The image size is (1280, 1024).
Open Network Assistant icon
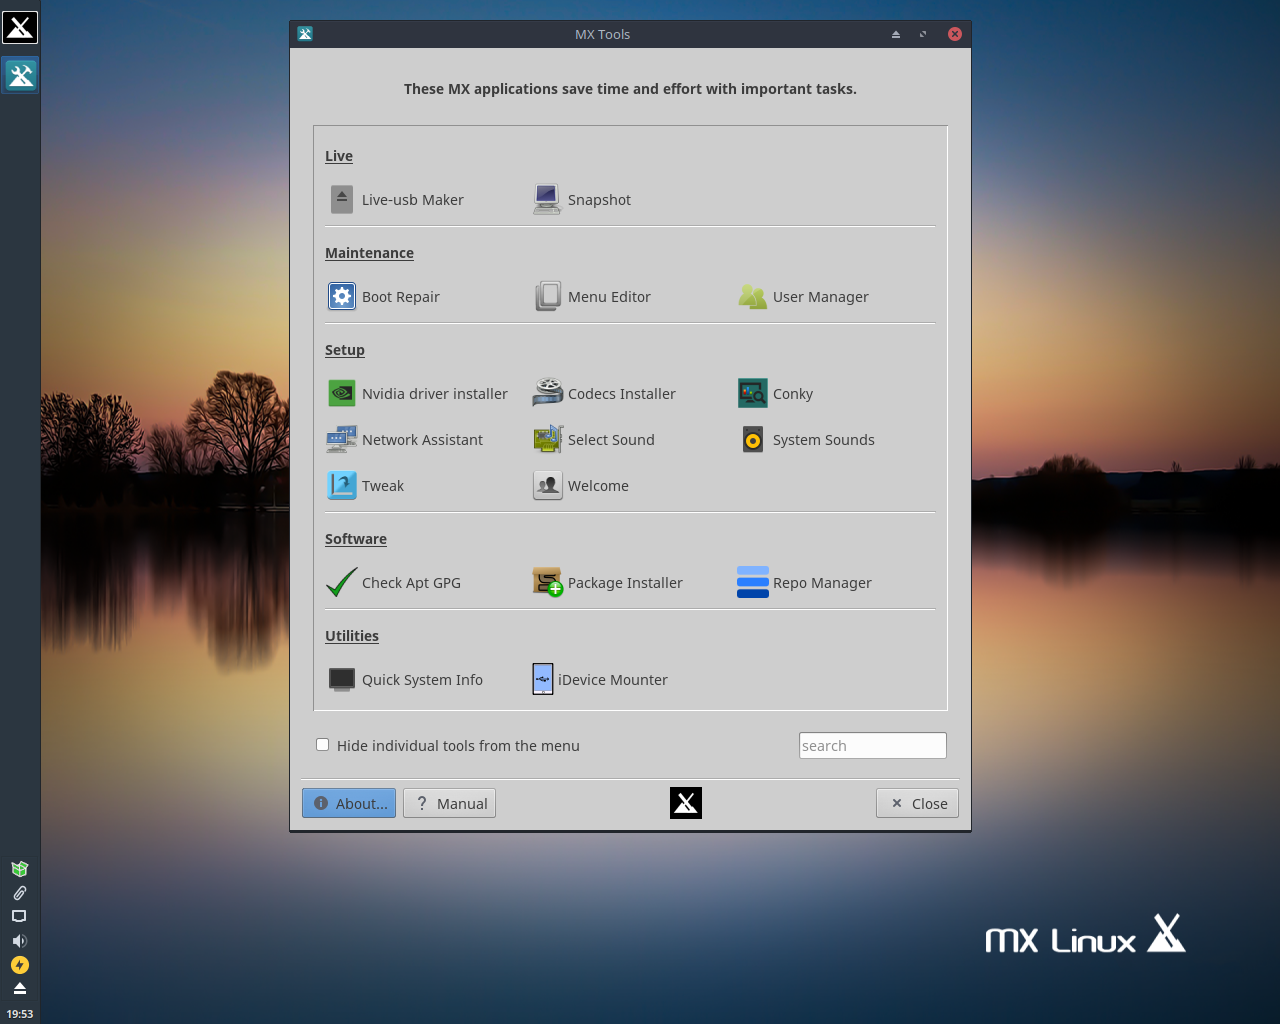point(342,440)
